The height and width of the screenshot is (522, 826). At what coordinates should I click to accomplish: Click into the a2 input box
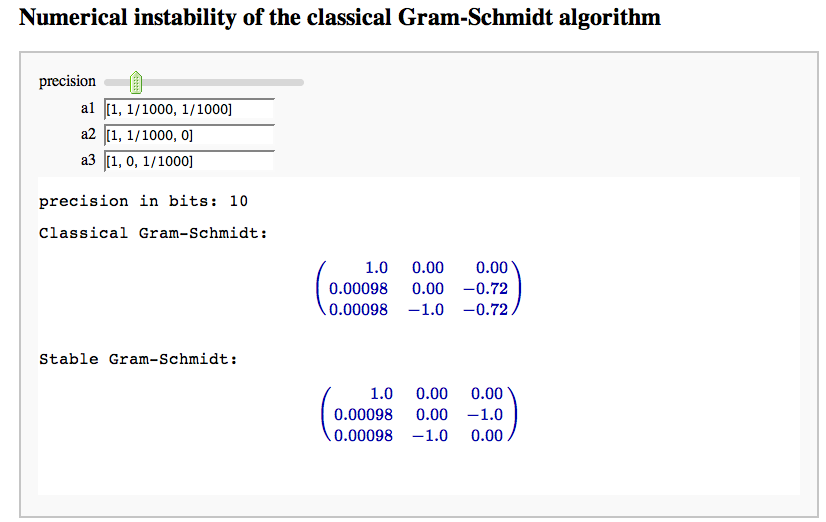point(188,135)
